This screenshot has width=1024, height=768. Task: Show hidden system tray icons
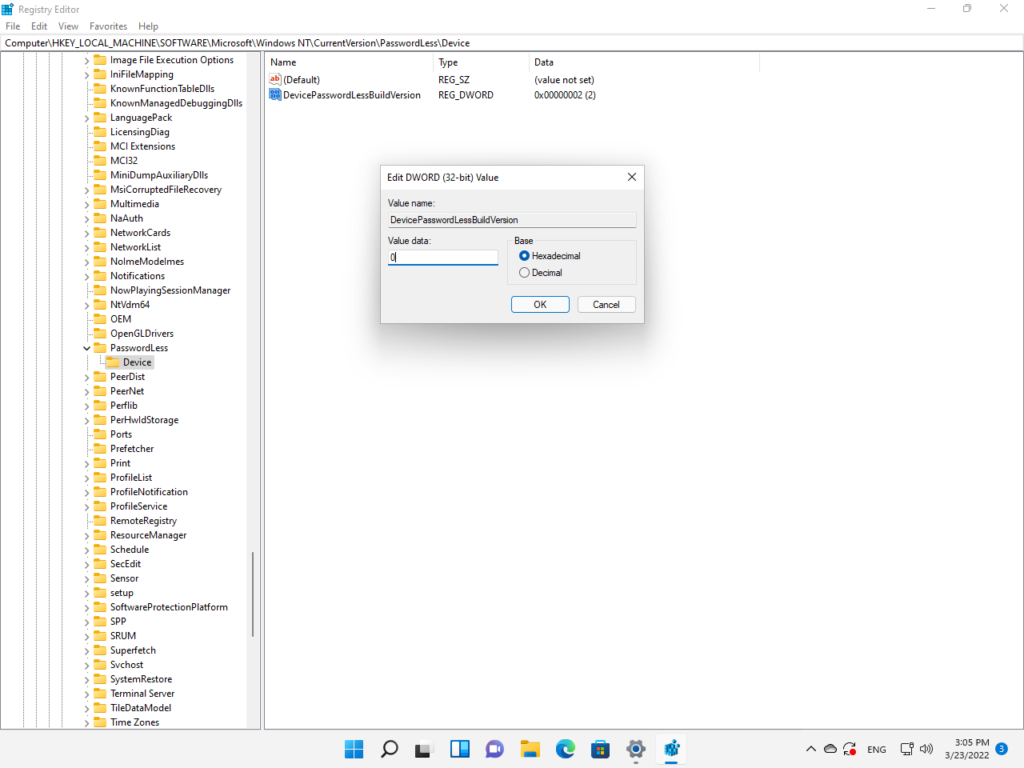point(811,749)
